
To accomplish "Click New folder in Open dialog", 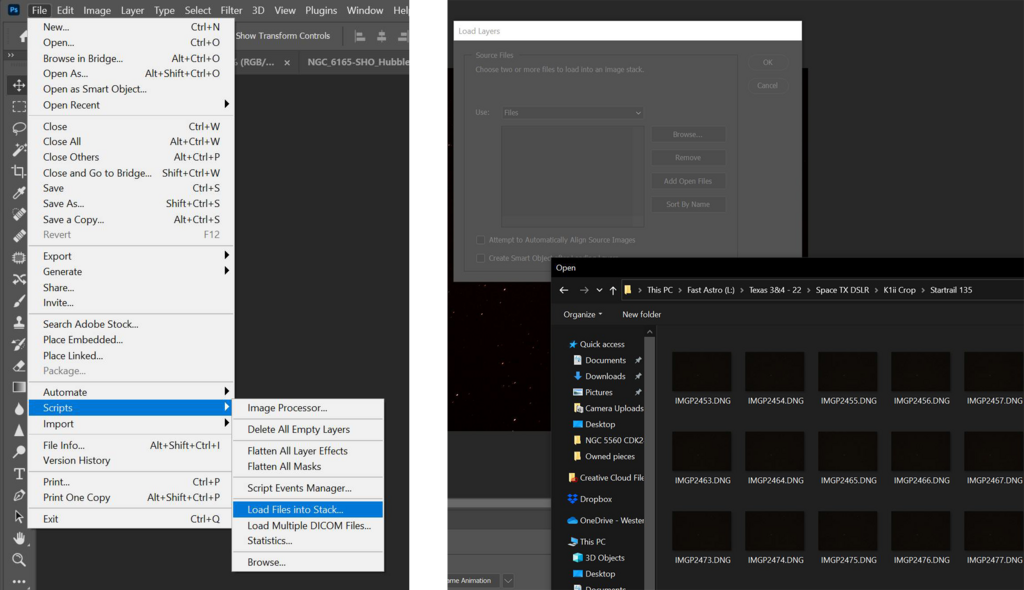I will [641, 314].
